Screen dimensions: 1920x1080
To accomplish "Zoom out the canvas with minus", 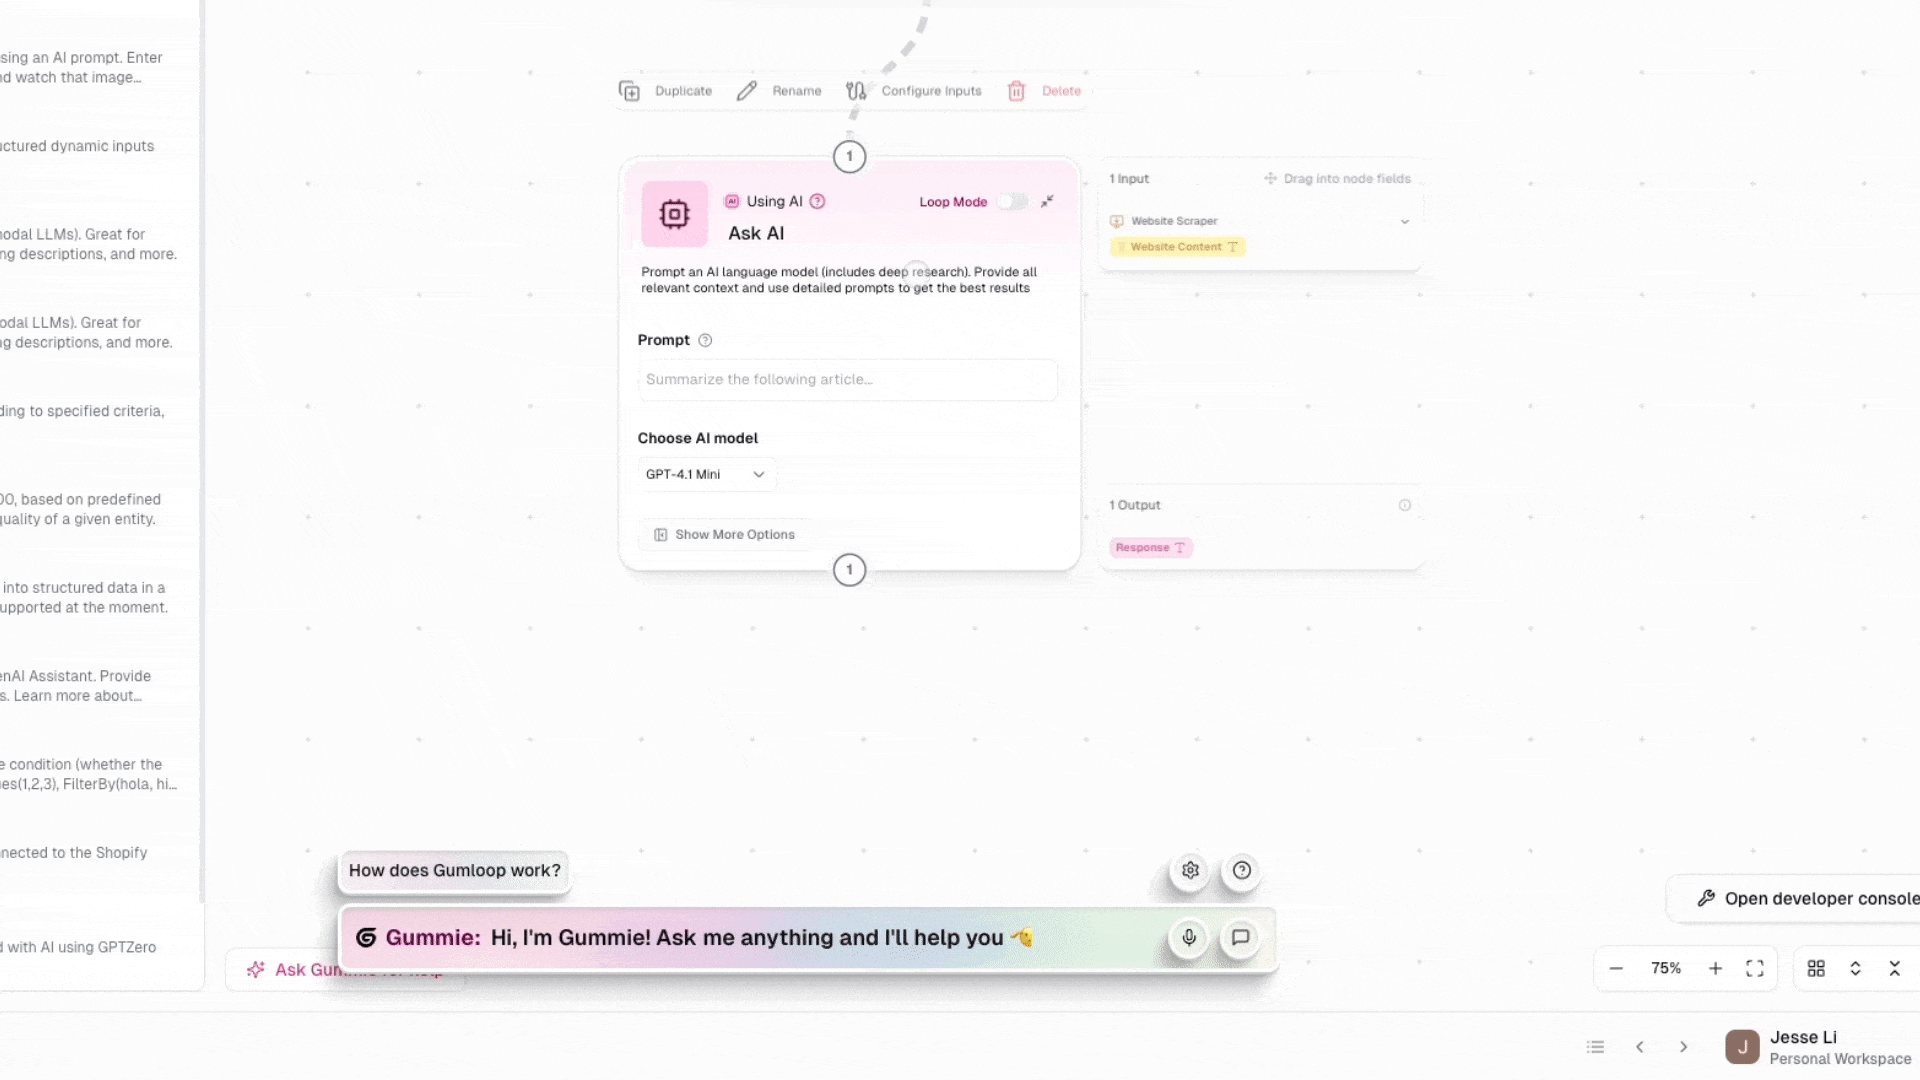I will click(1615, 968).
